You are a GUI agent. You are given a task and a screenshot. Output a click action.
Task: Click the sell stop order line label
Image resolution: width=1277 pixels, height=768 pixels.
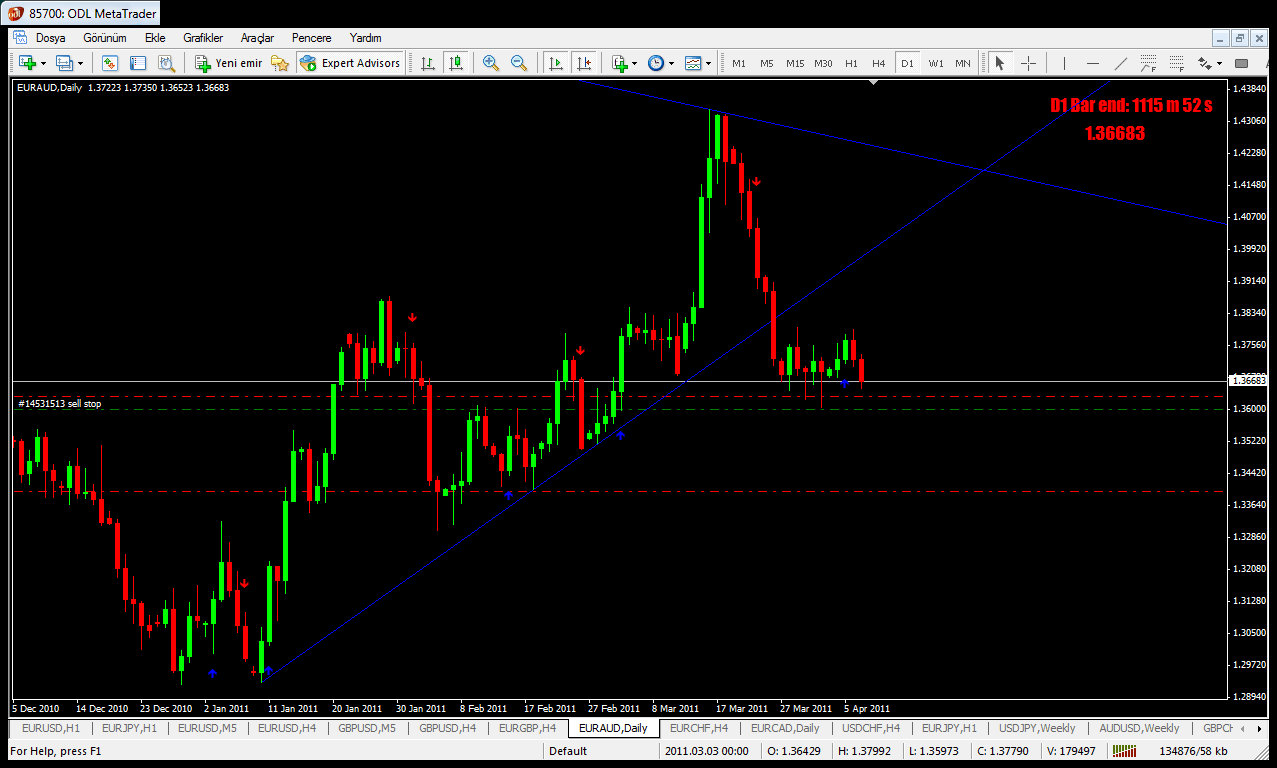click(60, 404)
